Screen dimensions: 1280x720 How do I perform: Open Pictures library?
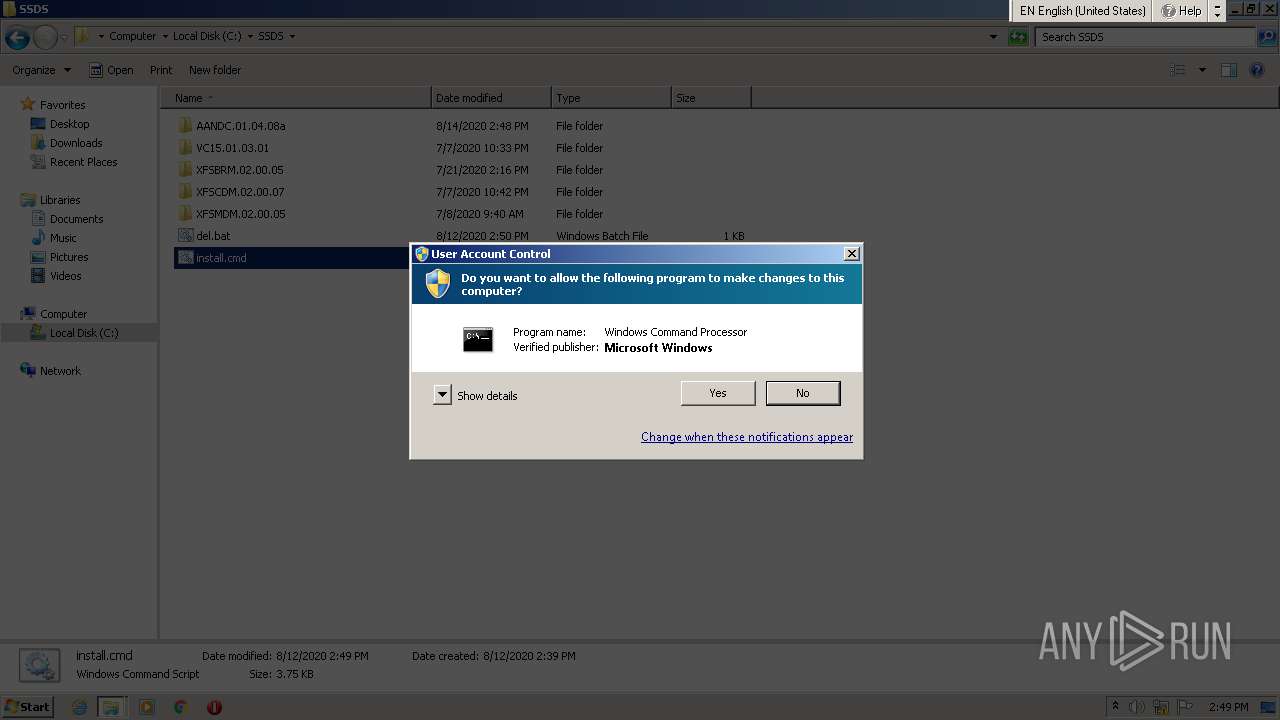click(69, 257)
